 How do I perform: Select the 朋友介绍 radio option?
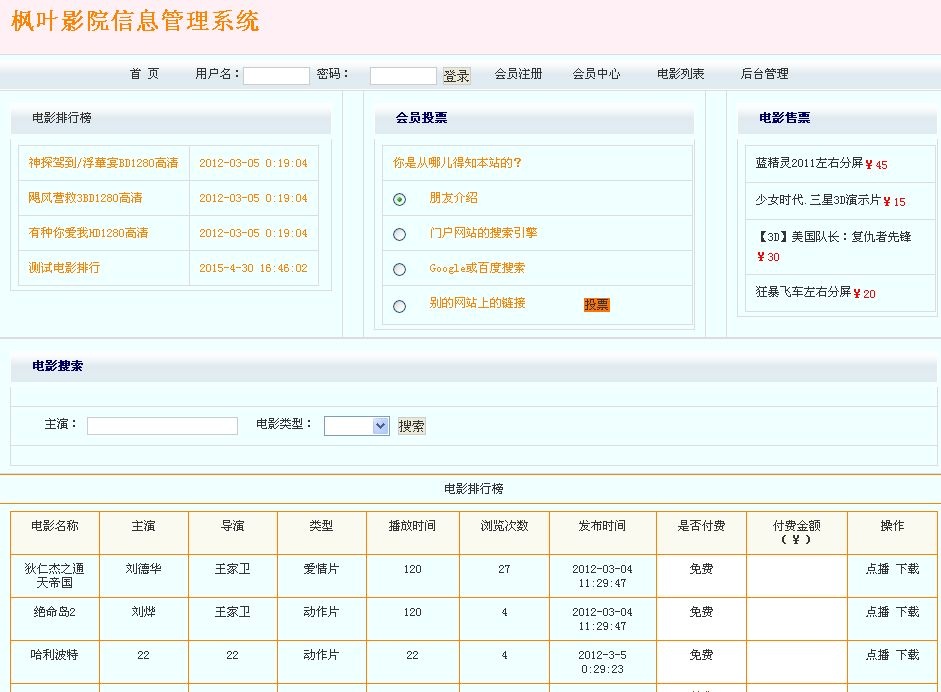point(400,199)
